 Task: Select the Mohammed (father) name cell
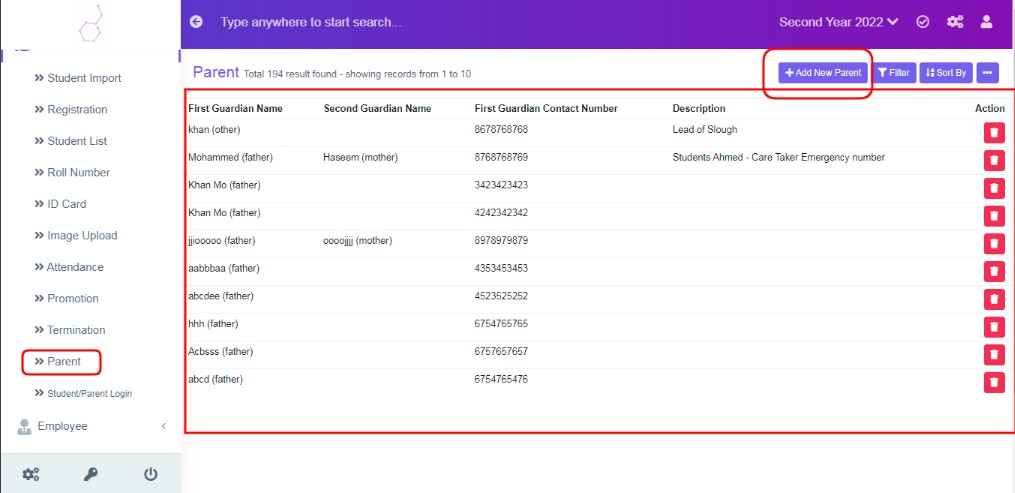[230, 157]
